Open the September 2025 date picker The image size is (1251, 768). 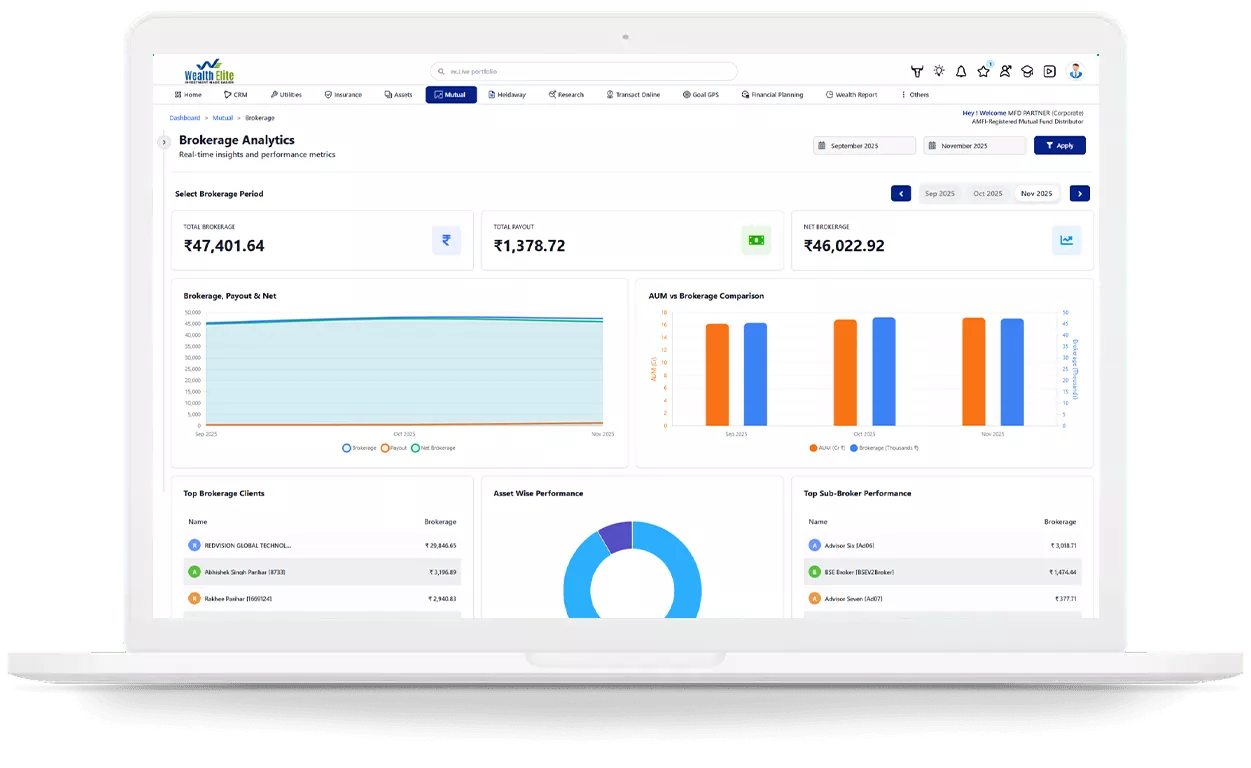(x=863, y=145)
